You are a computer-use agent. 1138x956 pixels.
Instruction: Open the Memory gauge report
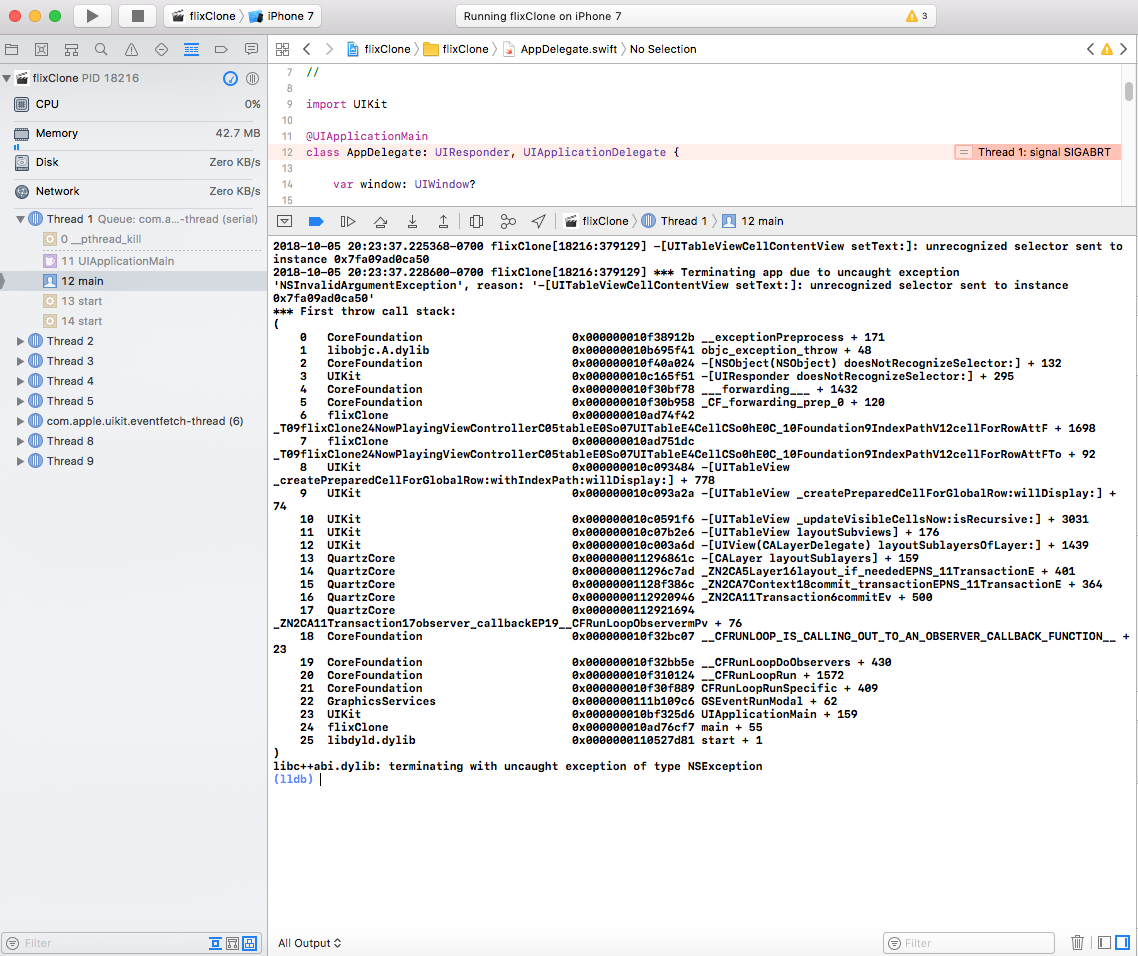click(x=134, y=134)
